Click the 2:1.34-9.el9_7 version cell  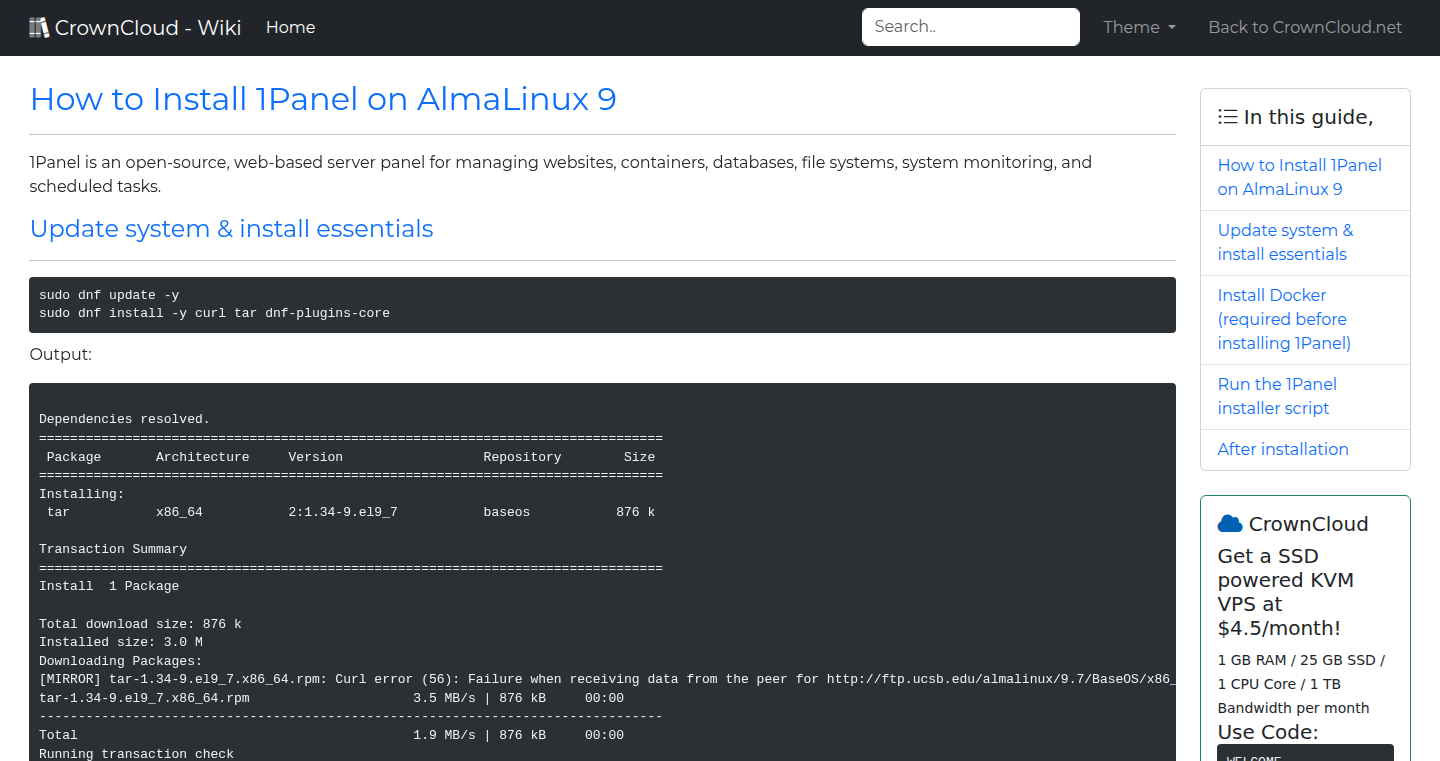(343, 512)
